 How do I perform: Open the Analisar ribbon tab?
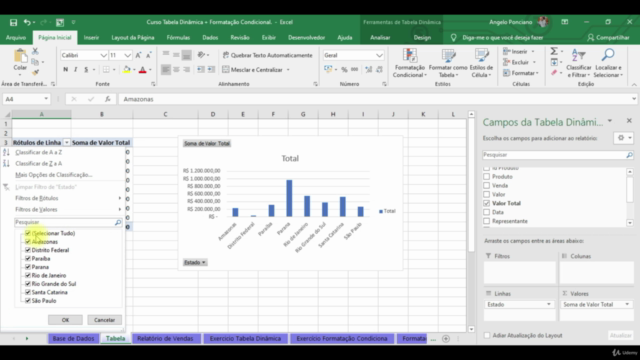[x=380, y=38]
